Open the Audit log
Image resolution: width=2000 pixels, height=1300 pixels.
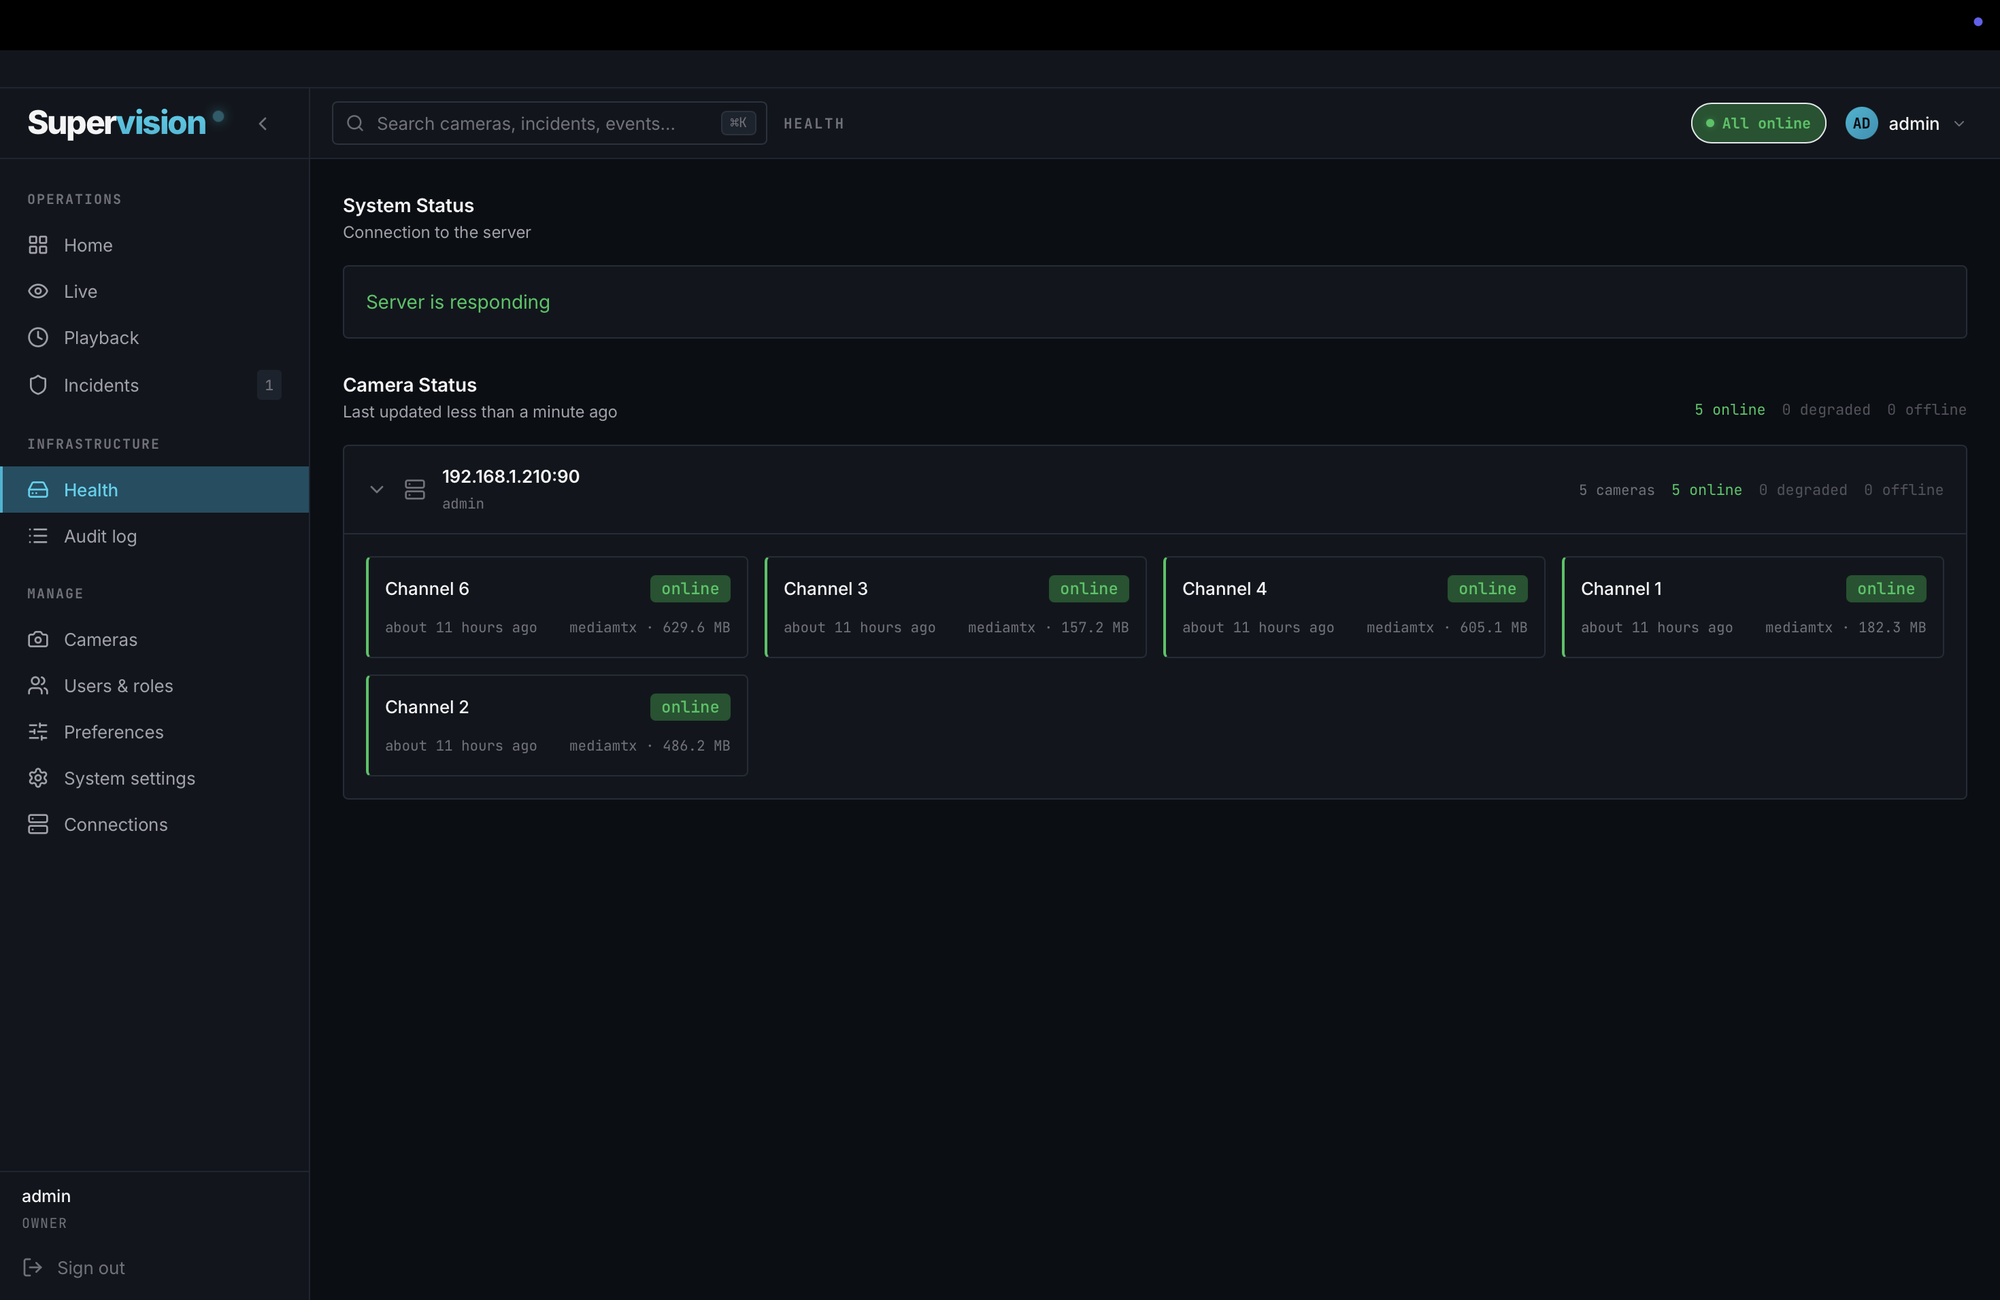pos(155,536)
